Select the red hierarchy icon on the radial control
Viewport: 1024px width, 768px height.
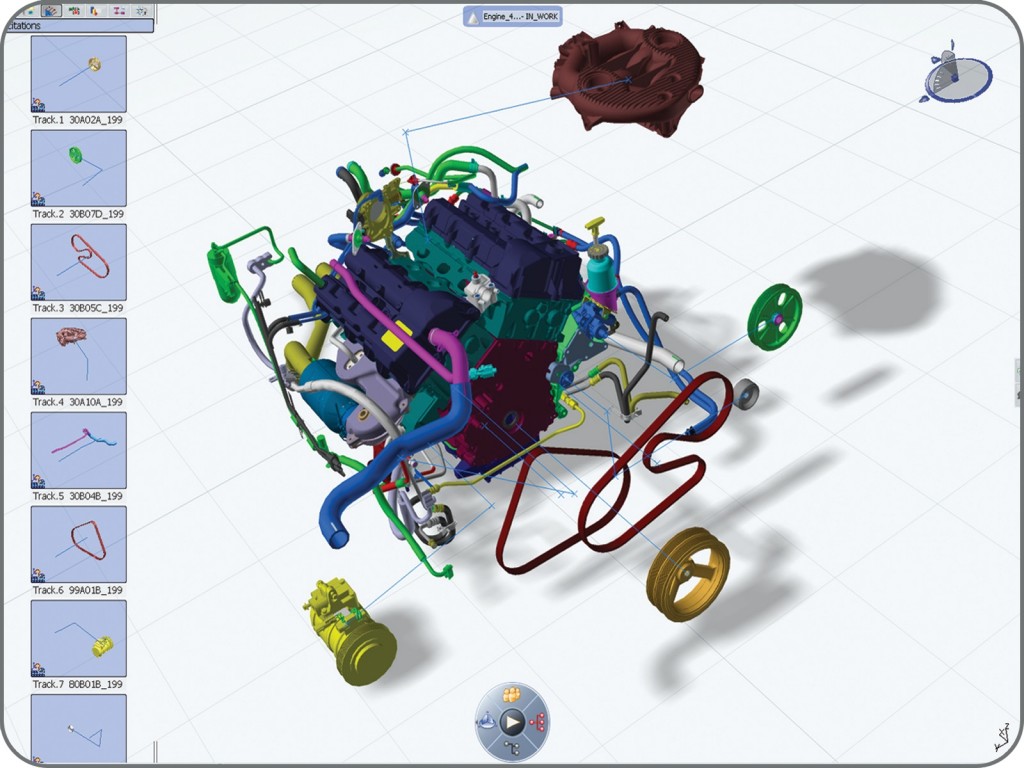(x=536, y=721)
